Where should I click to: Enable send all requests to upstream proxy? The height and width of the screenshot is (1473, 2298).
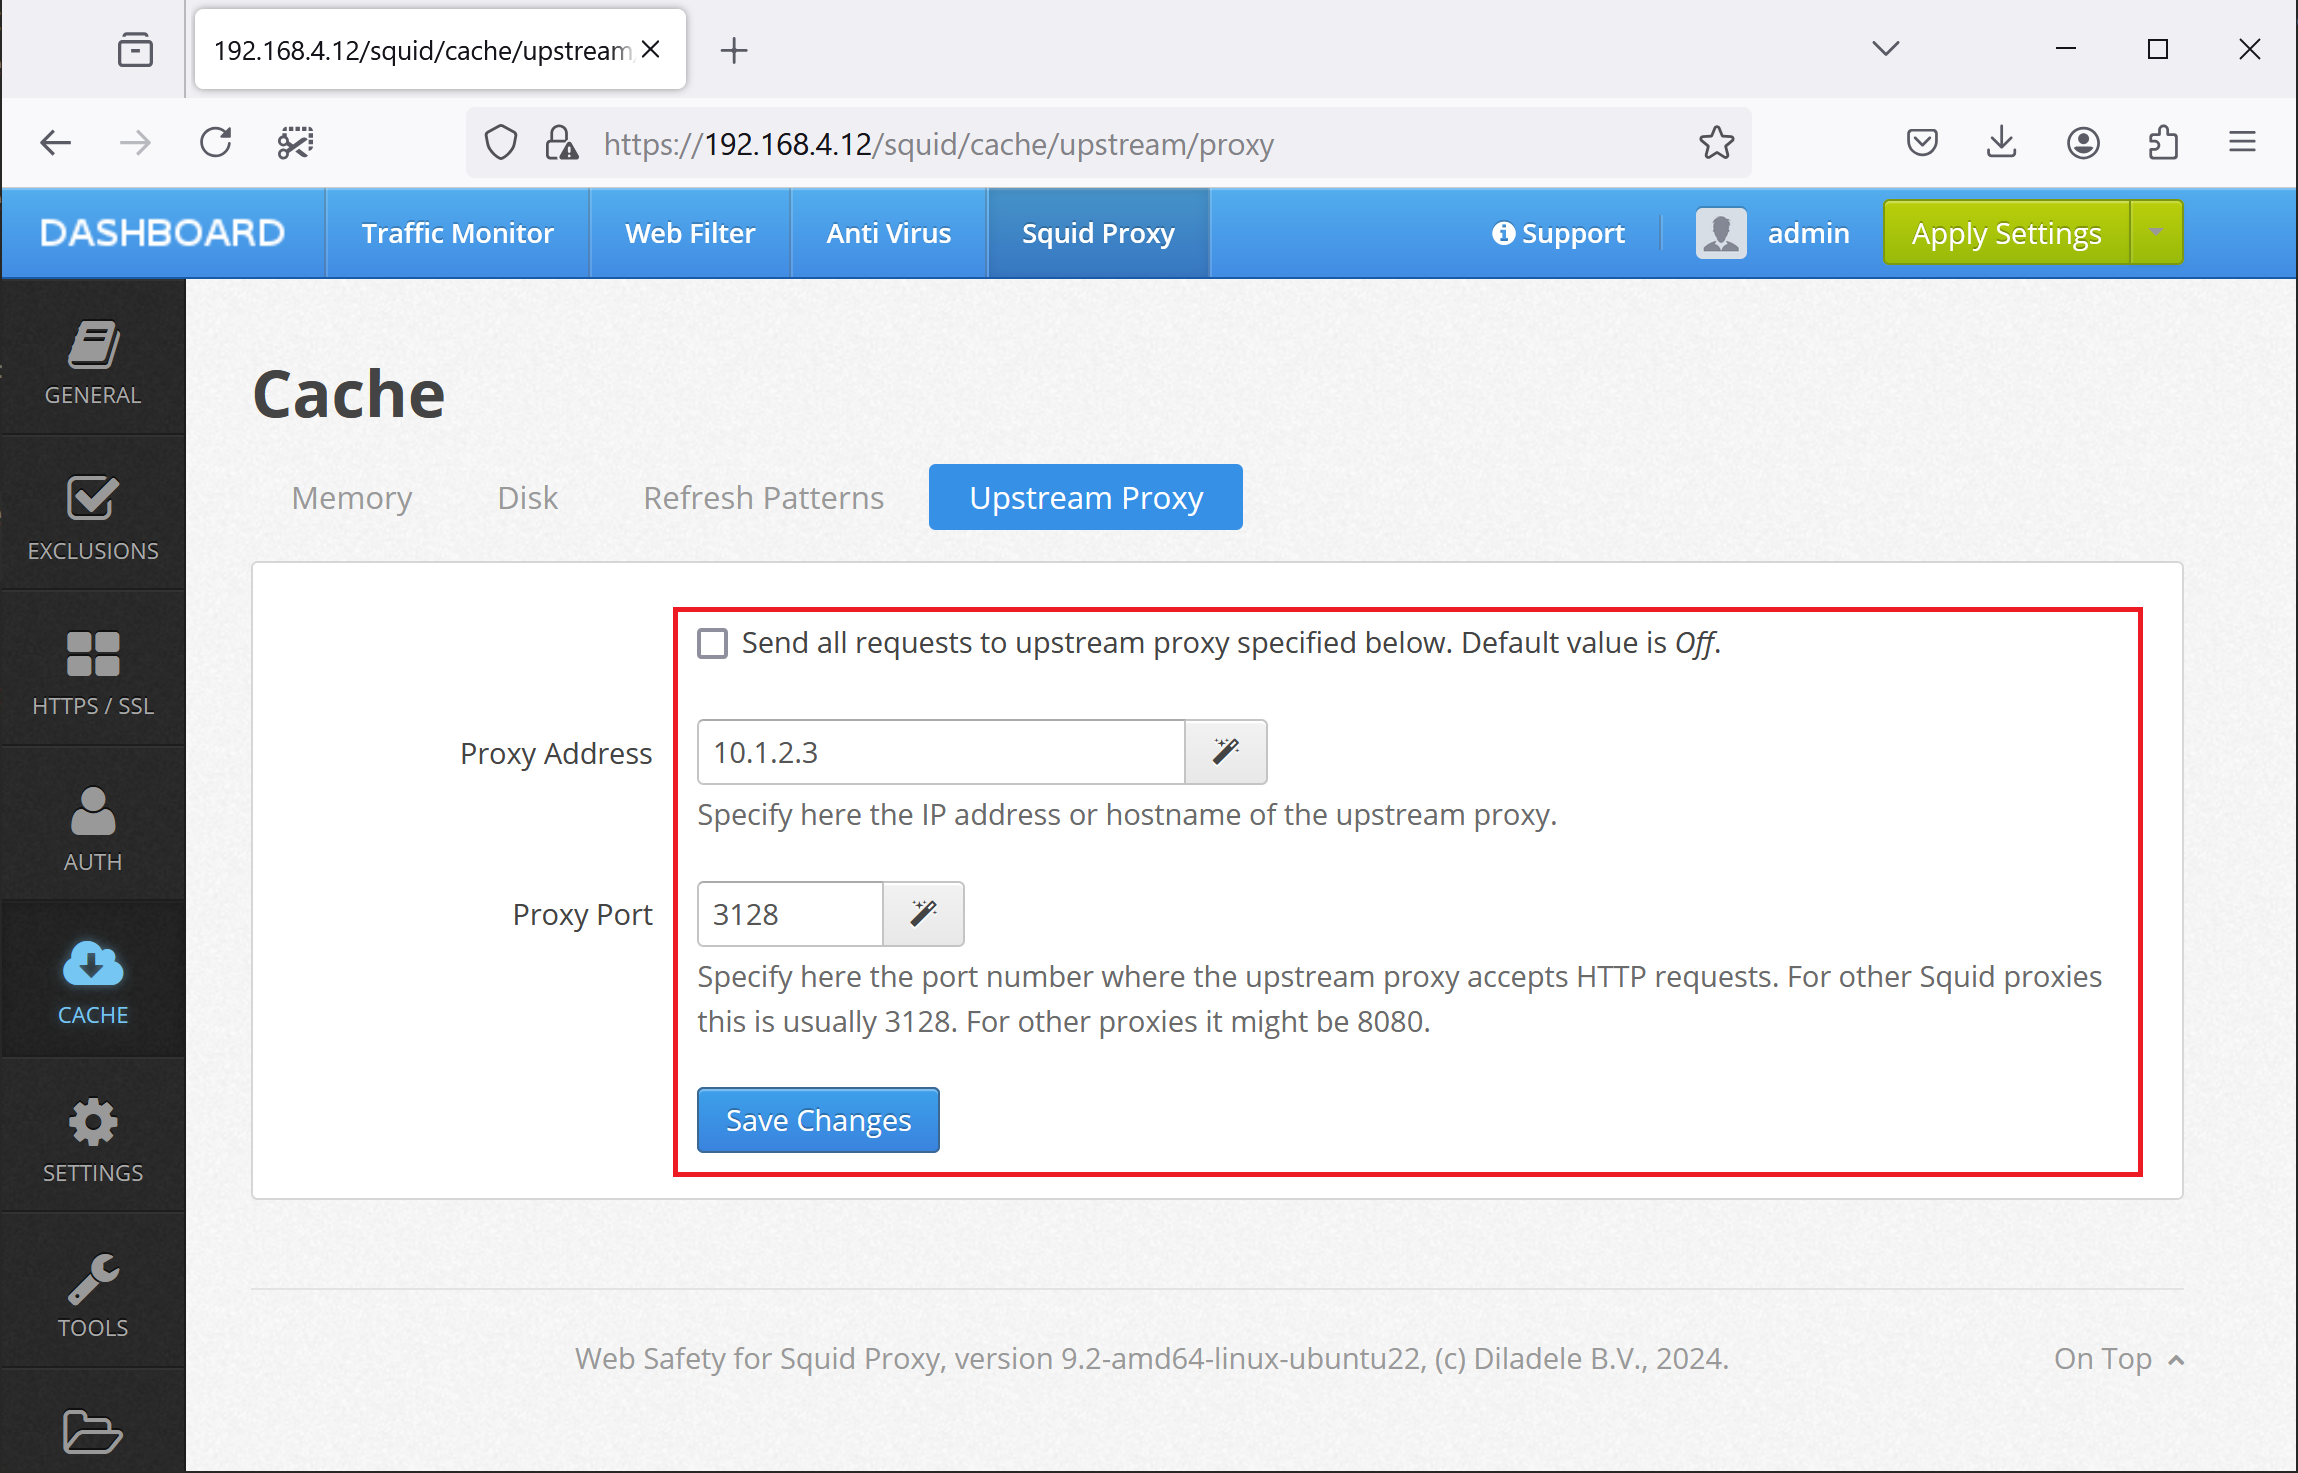coord(710,642)
